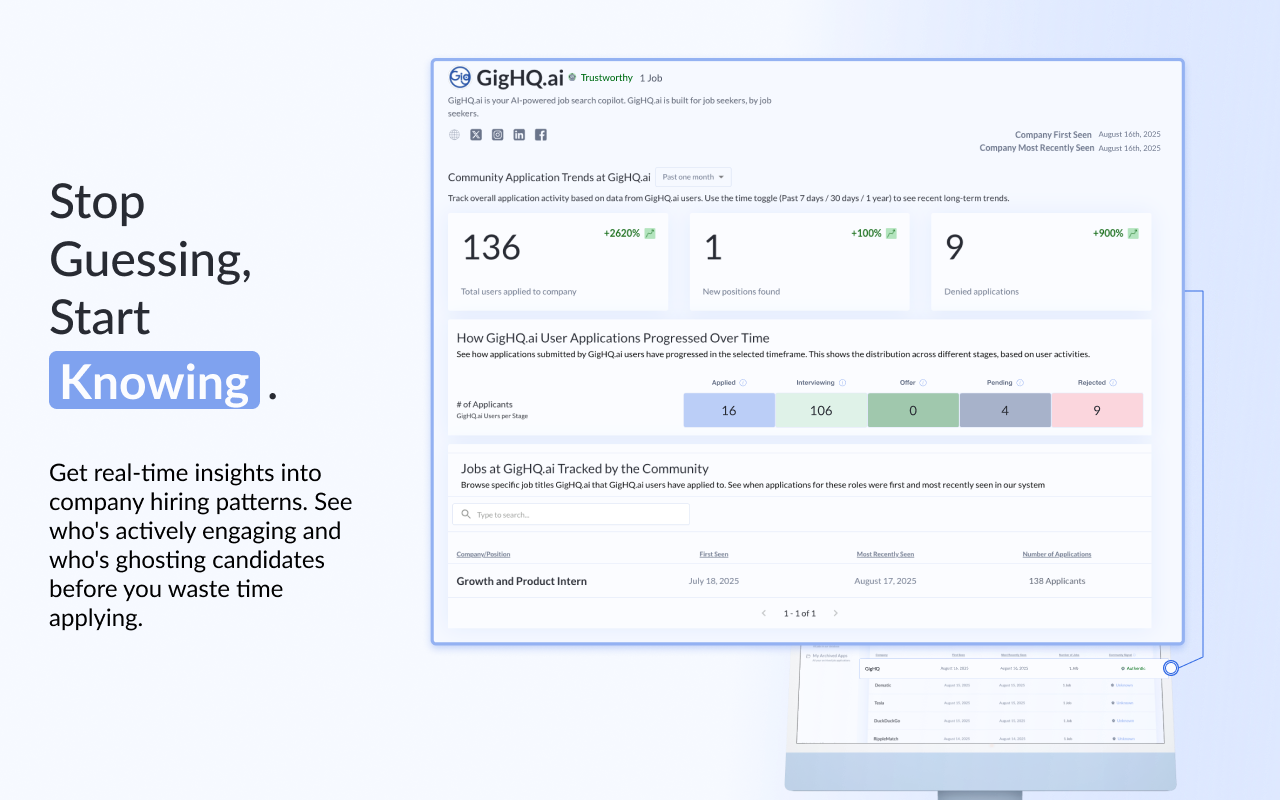Show info for the Applied stage
The width and height of the screenshot is (1280, 800).
tap(743, 383)
